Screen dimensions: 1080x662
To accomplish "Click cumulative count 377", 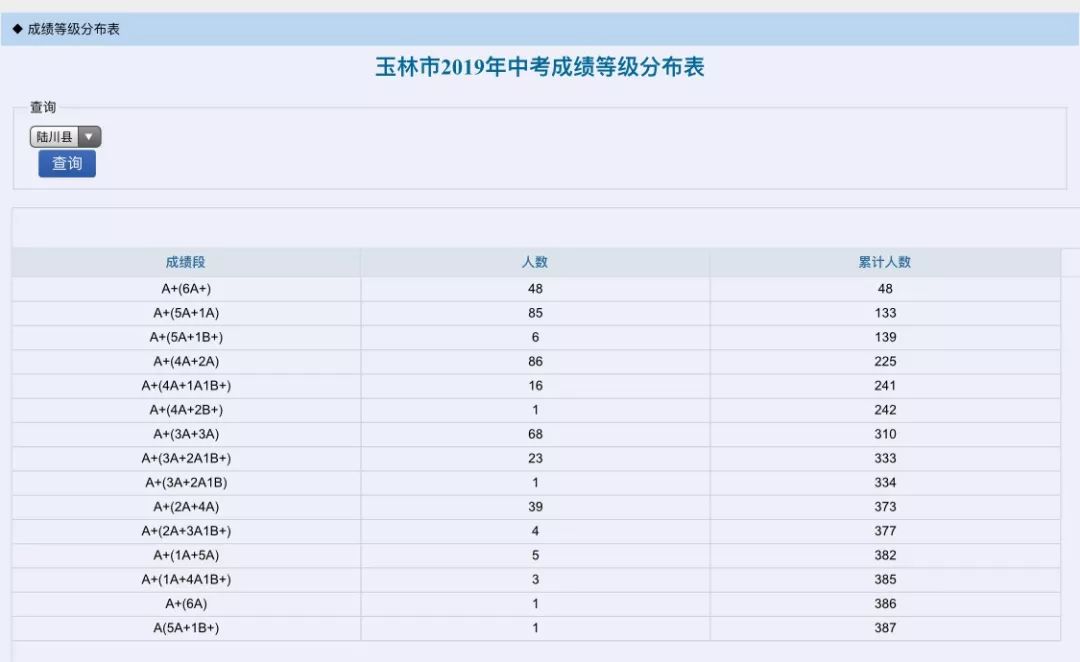I will click(x=885, y=531).
